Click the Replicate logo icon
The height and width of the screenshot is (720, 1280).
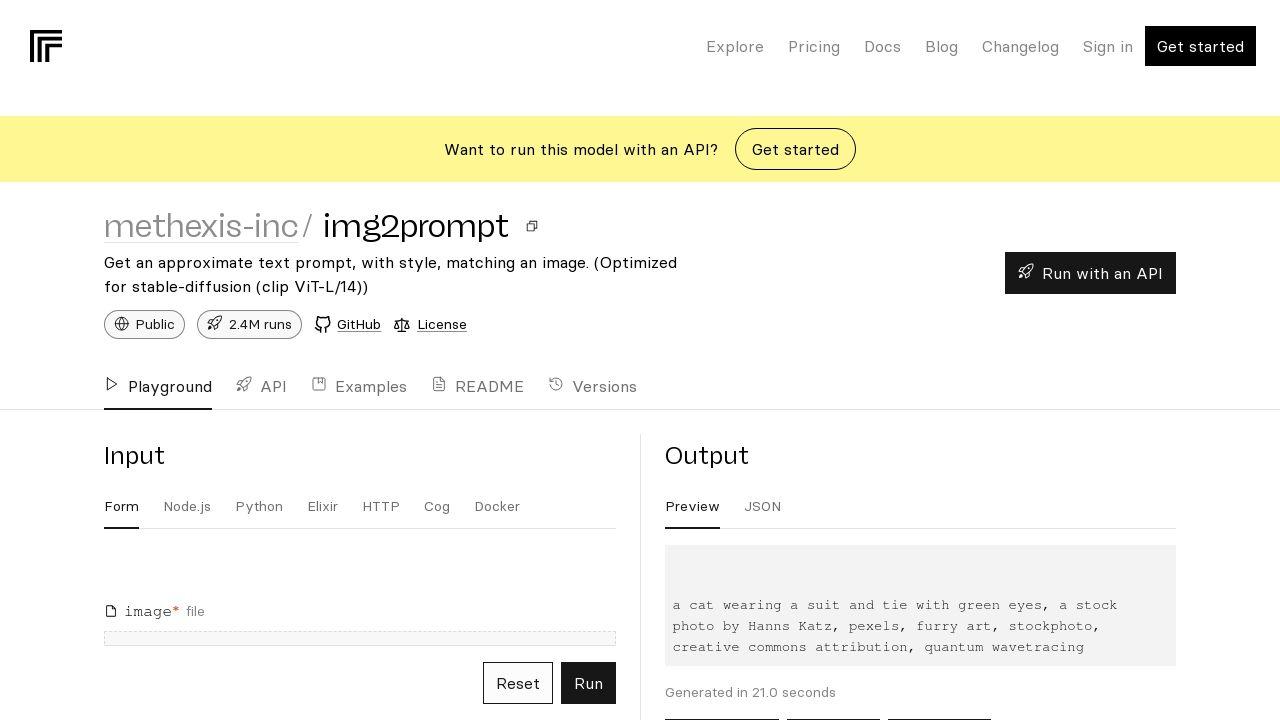coord(46,46)
